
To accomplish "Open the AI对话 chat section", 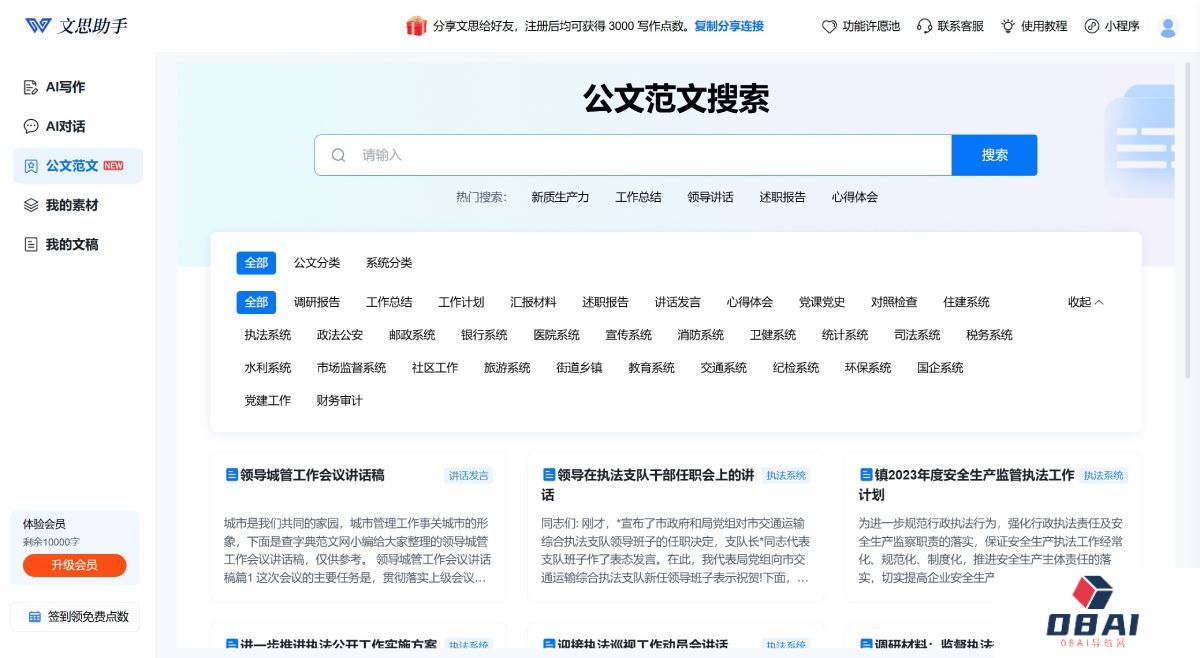I will tap(65, 126).
